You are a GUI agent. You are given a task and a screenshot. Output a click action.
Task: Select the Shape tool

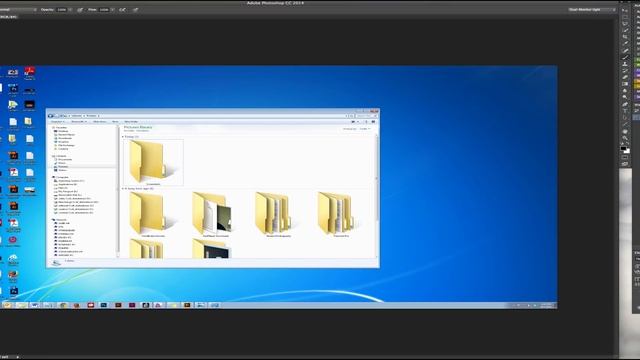pos(625,125)
